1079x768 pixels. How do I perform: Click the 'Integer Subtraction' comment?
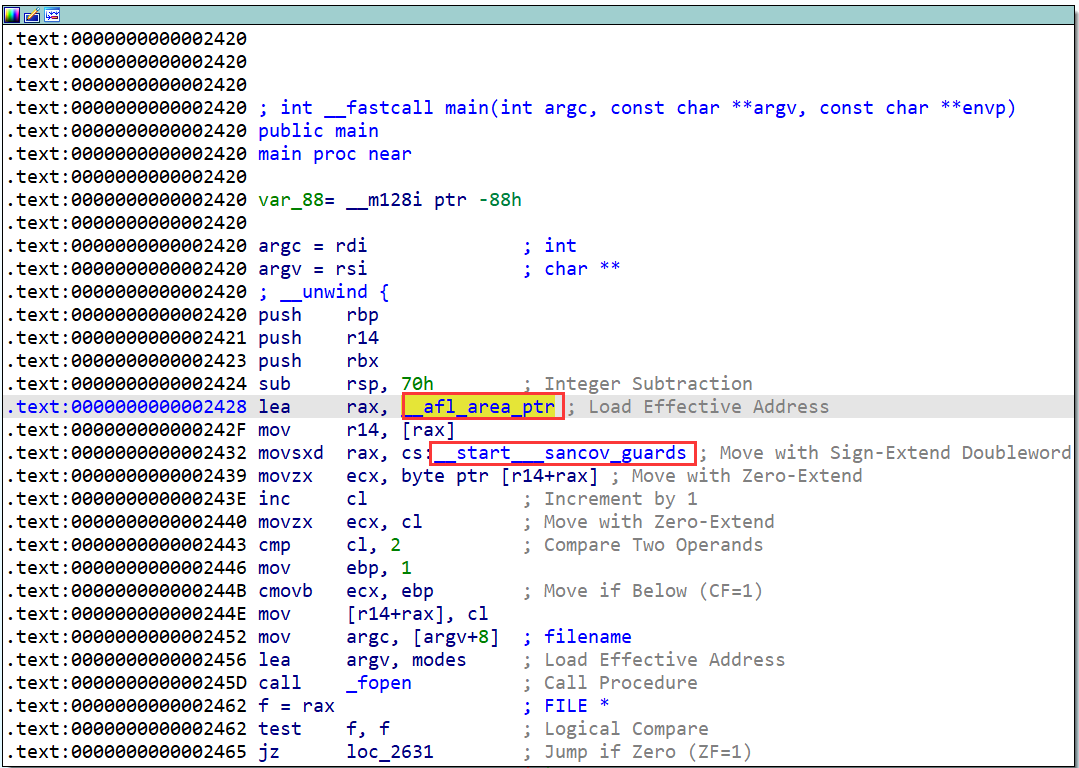coord(648,384)
